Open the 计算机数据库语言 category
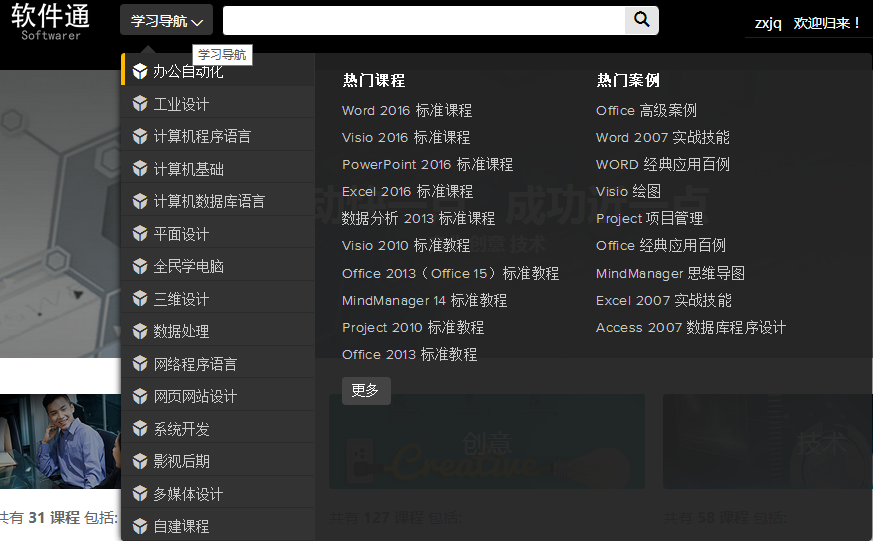 click(218, 201)
